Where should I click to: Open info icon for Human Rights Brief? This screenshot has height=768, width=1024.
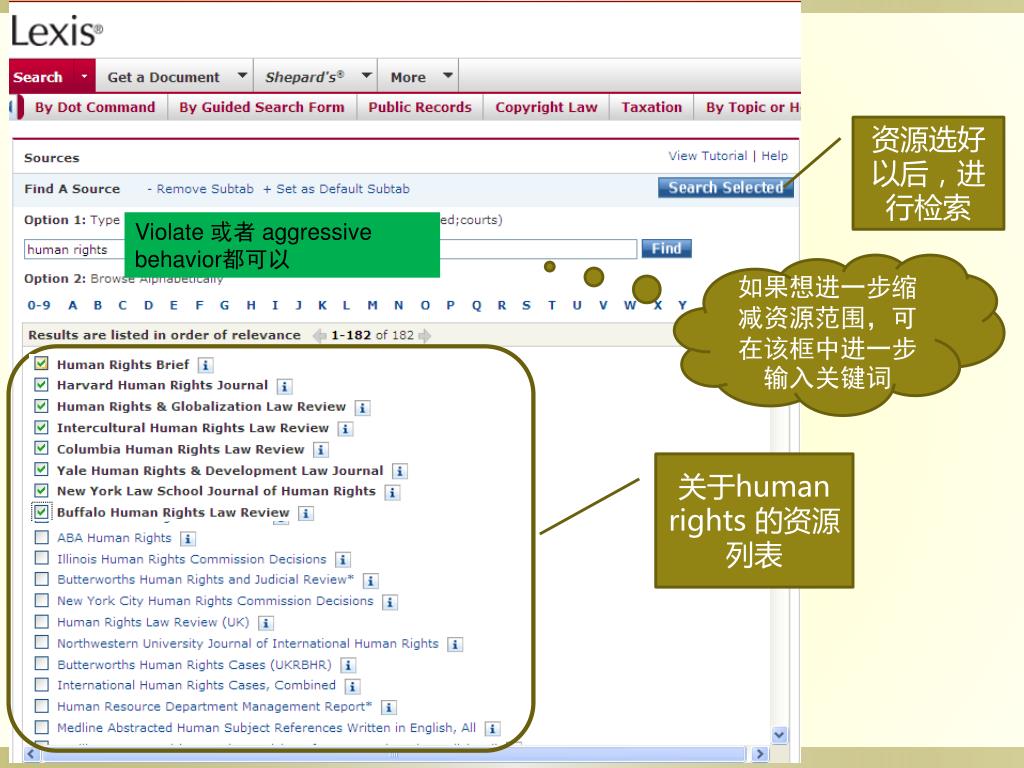[x=205, y=366]
